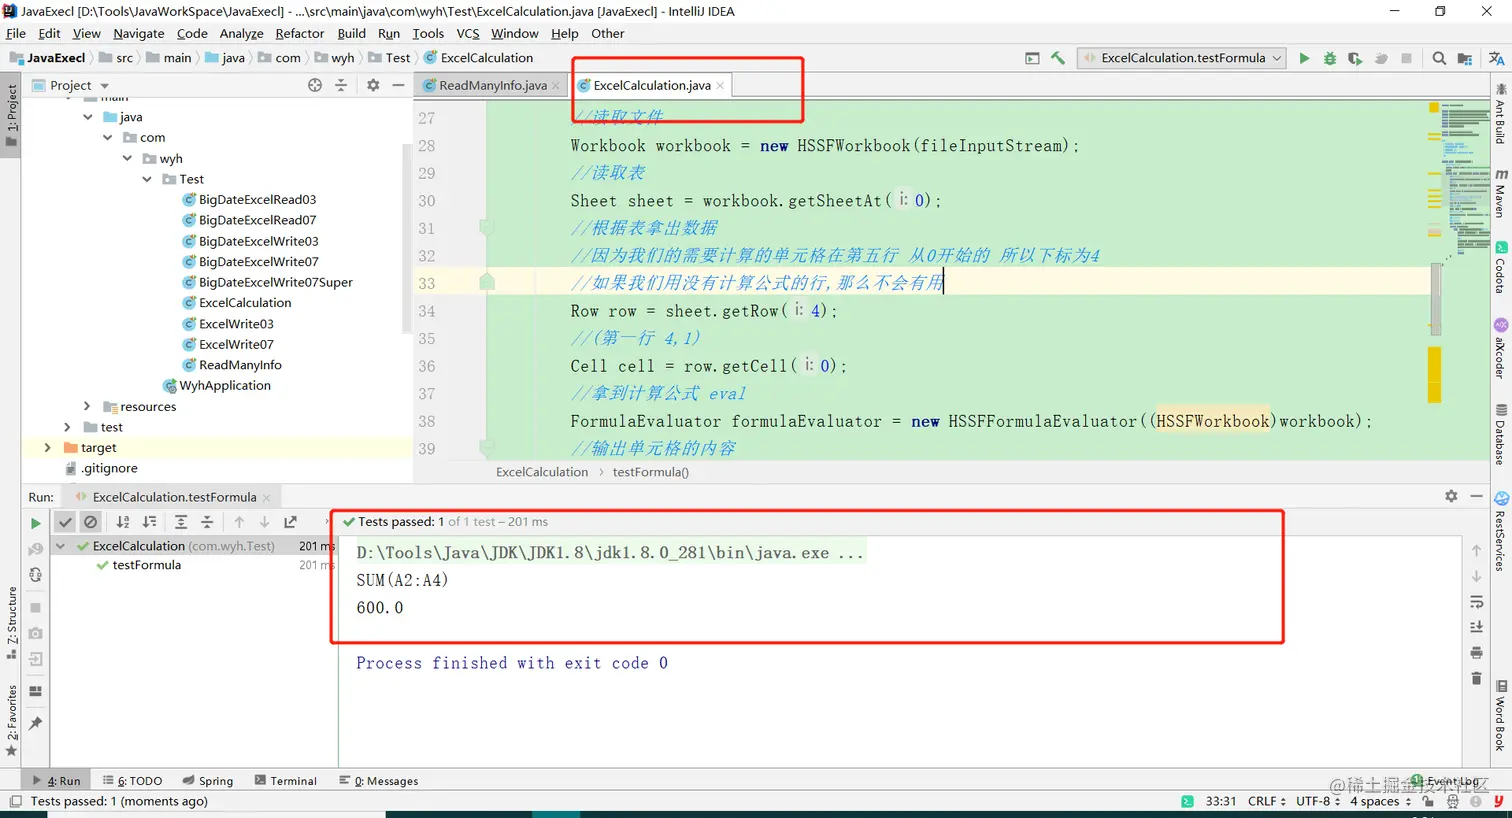Screen dimensions: 1512x818
Task: Expand all test results
Action: [x=181, y=522]
